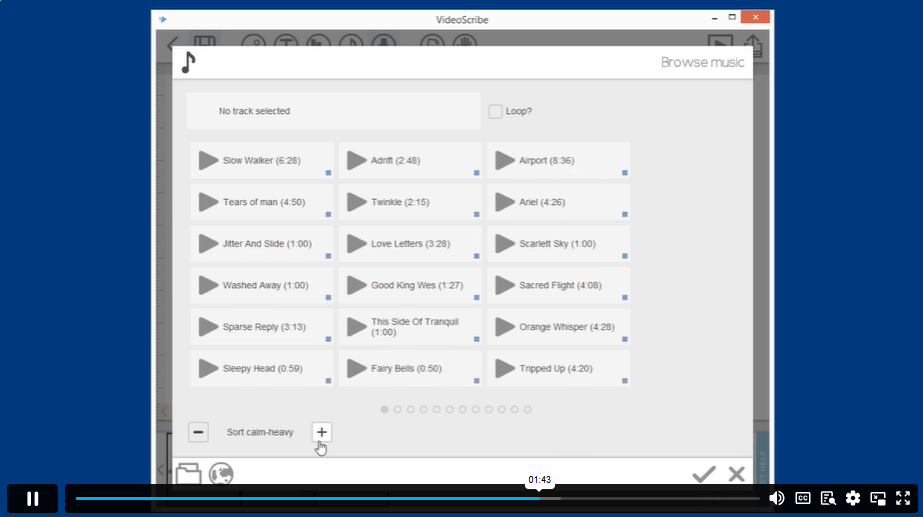Go to second page of music tracks
Viewport: 923px width, 517px height.
point(398,409)
